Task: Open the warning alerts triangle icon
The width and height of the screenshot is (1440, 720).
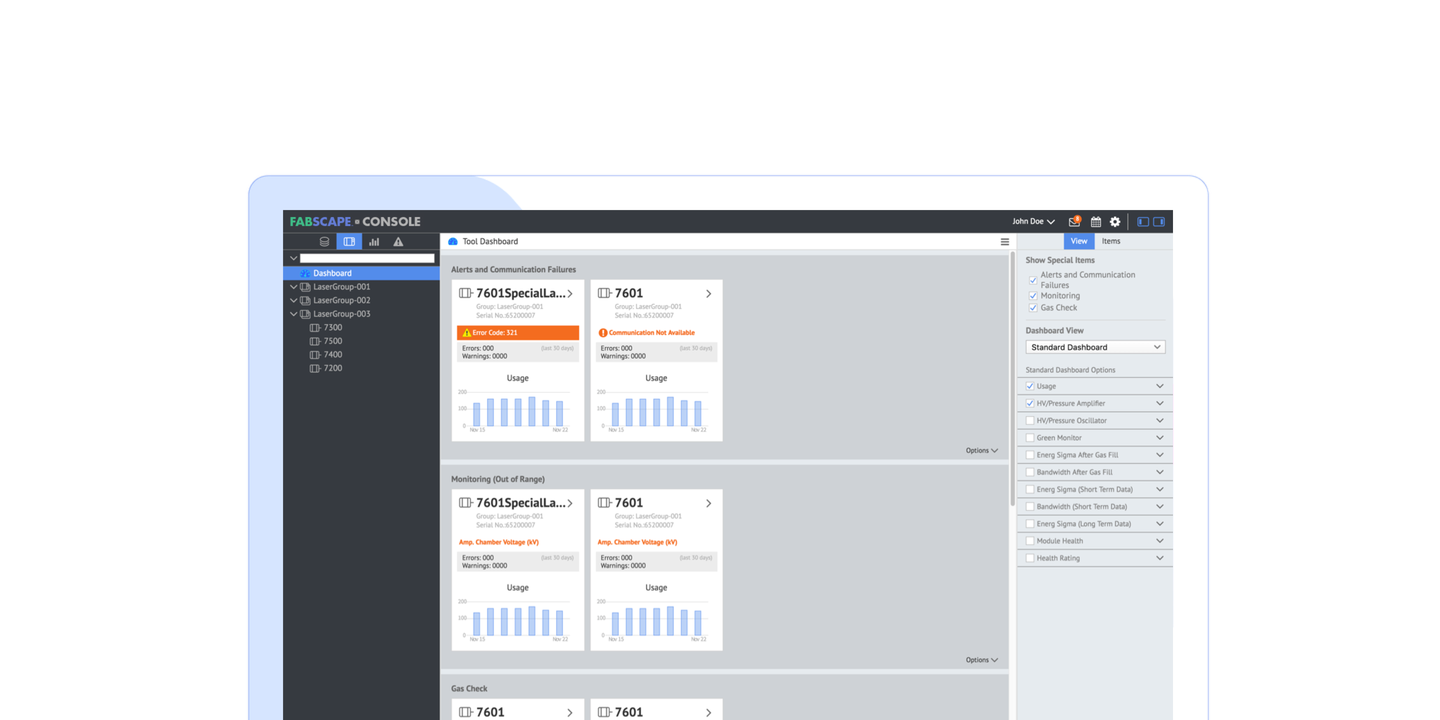Action: pos(398,242)
